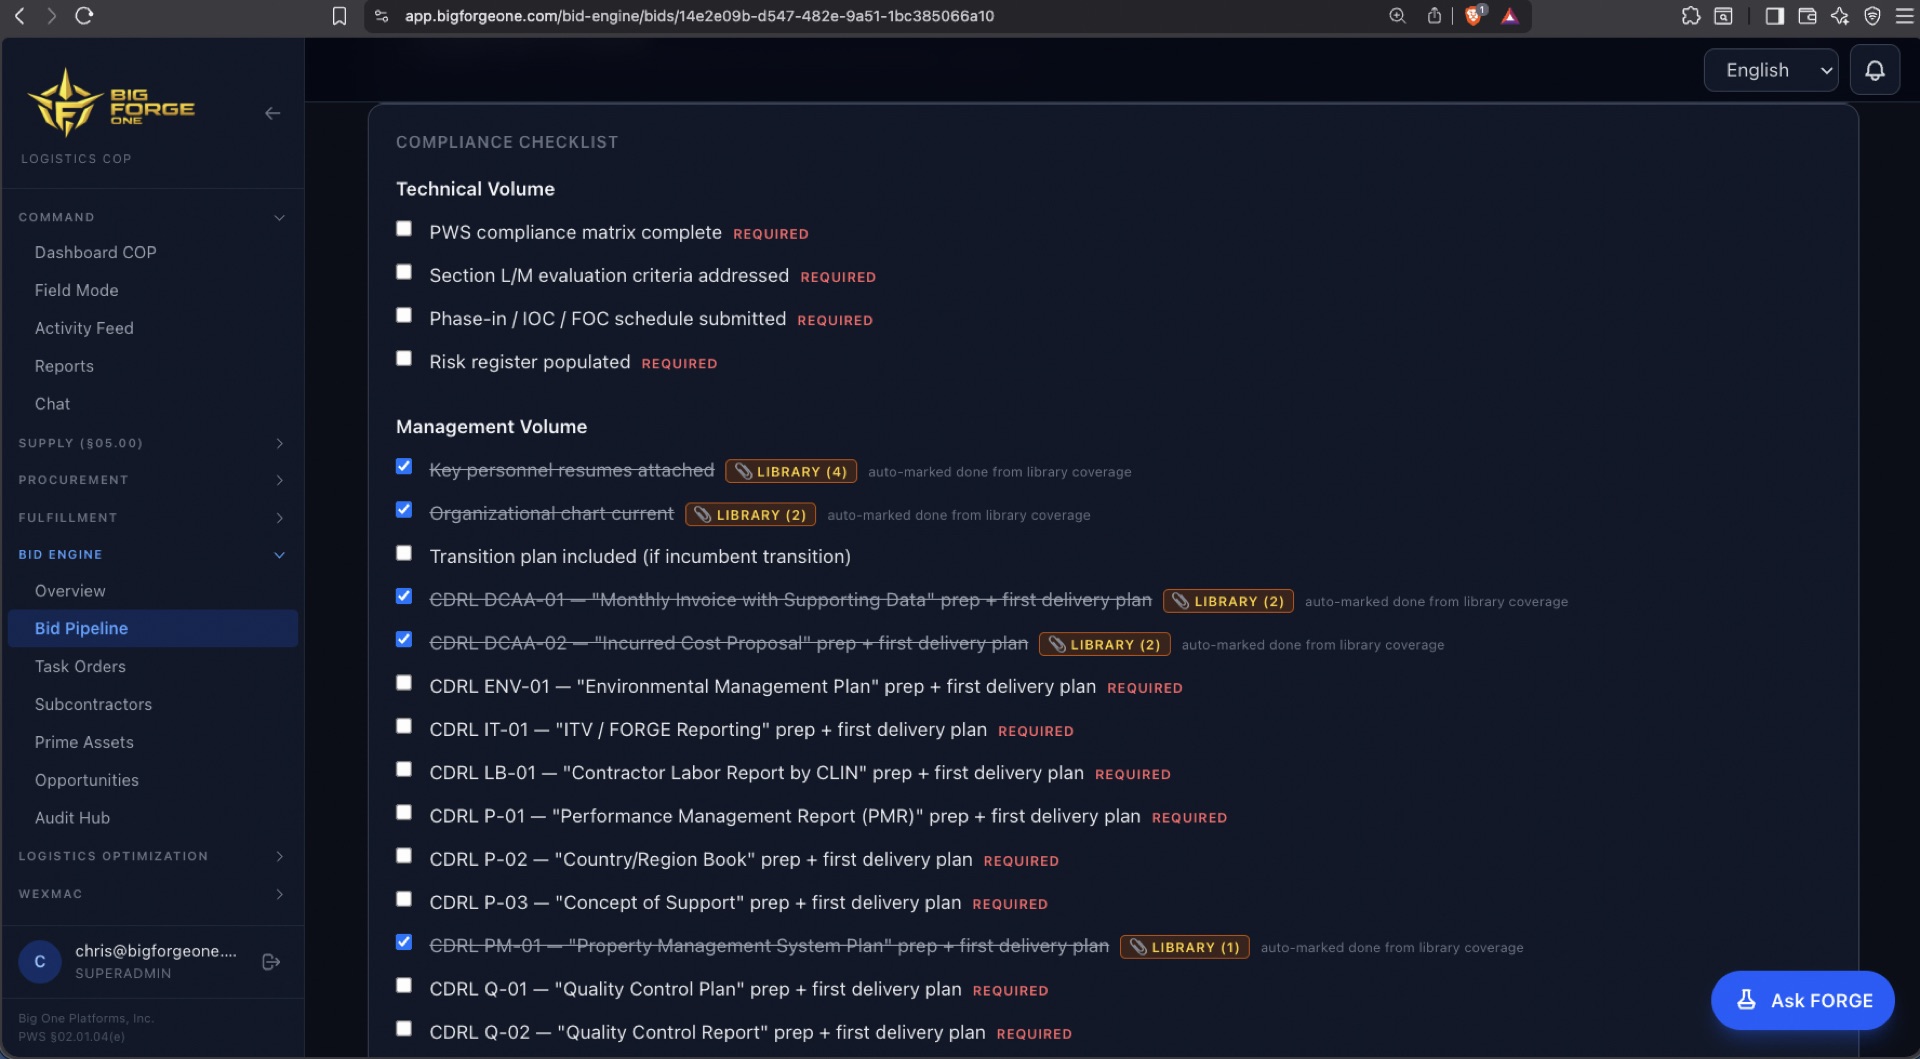The height and width of the screenshot is (1059, 1920).
Task: Check Risk register populated checkbox
Action: [x=404, y=358]
